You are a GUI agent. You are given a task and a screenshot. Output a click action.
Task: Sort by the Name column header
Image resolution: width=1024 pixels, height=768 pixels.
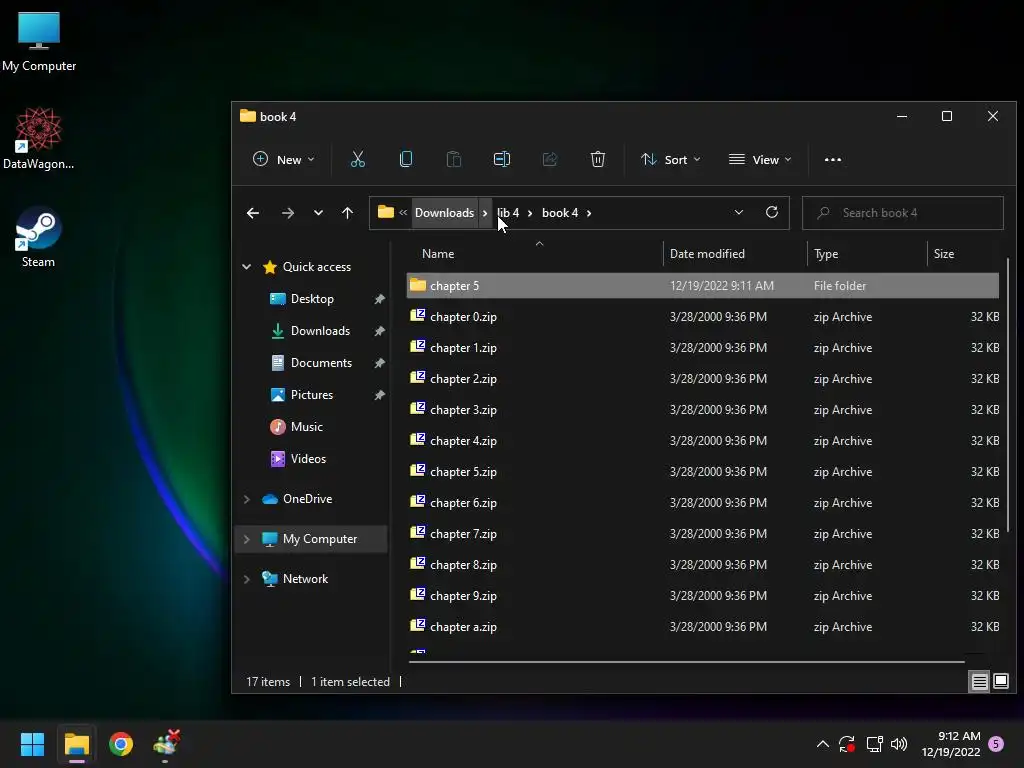[x=438, y=254]
